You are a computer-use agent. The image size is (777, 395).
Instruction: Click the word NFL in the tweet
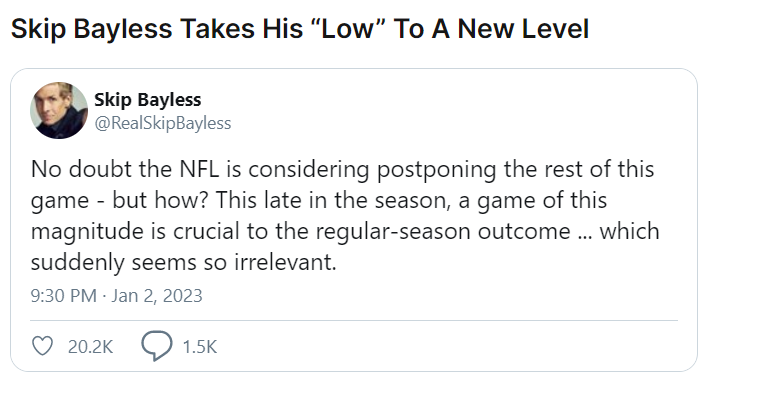tap(199, 169)
